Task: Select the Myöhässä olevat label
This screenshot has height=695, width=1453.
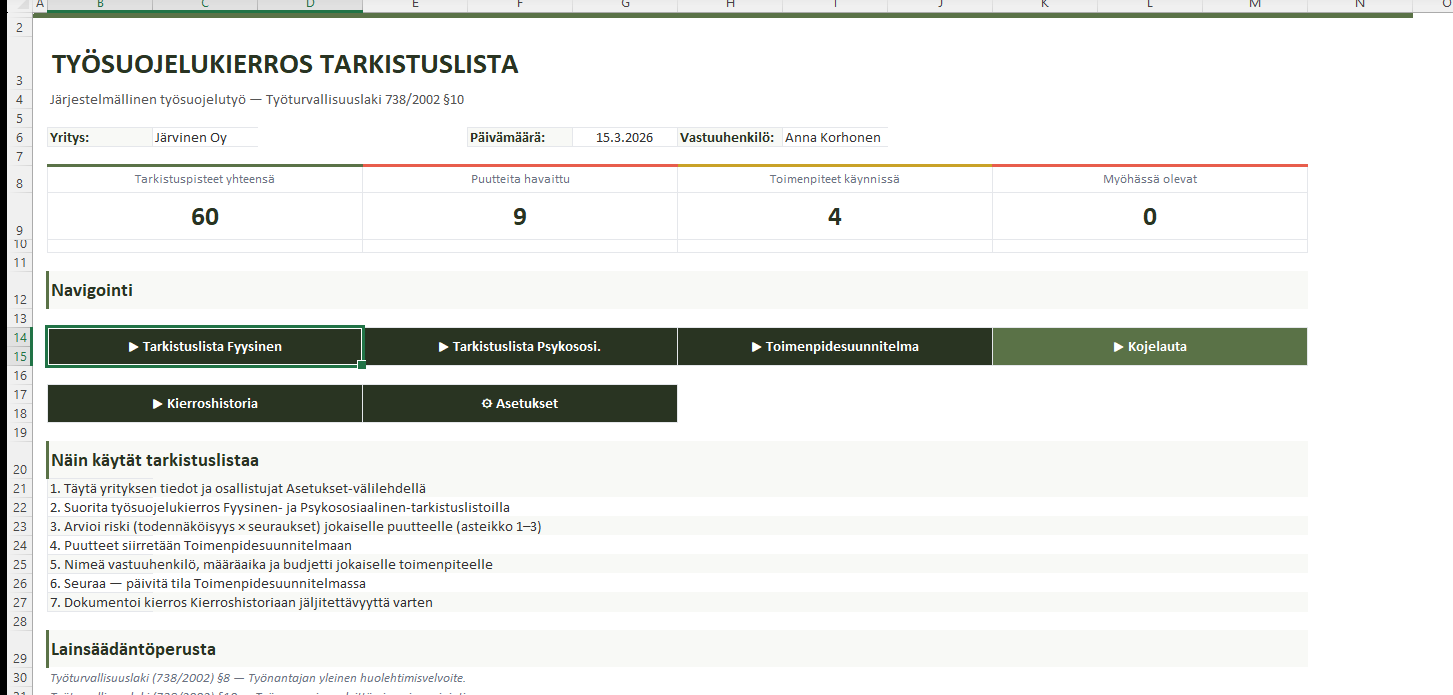Action: 1150,180
